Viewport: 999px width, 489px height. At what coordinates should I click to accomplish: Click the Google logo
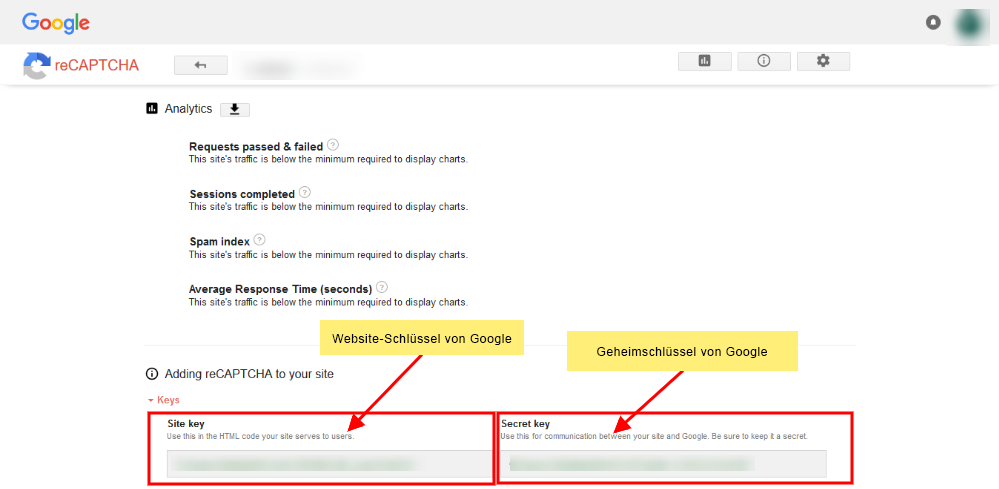click(56, 23)
